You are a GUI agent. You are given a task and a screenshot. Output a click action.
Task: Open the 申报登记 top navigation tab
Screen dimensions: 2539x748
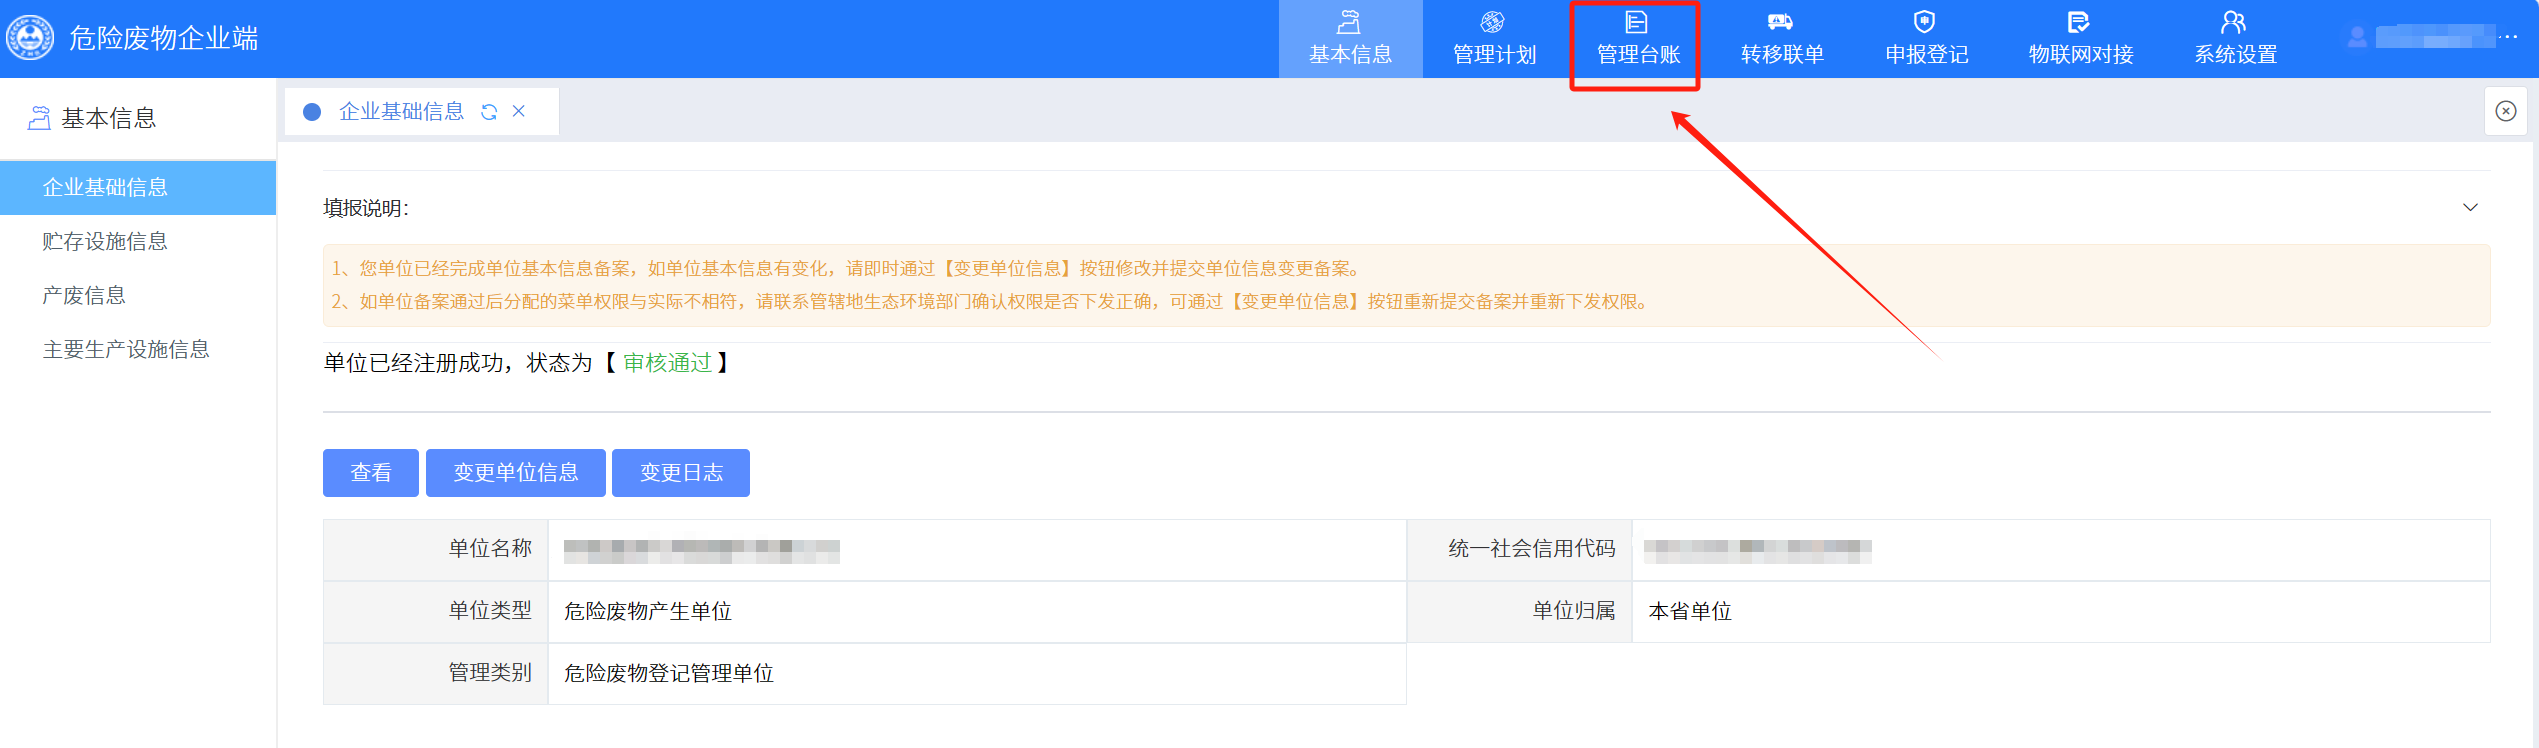[x=1926, y=39]
